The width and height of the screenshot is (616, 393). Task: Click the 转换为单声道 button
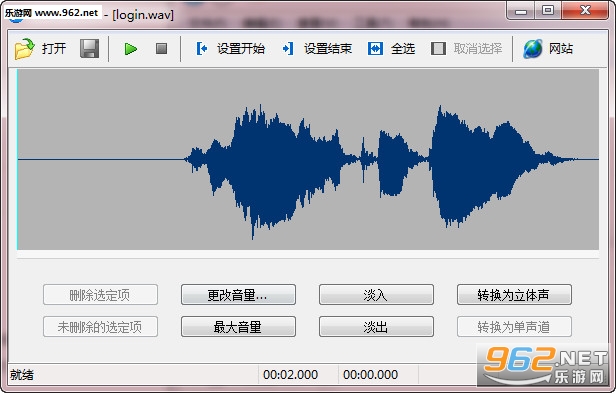514,327
